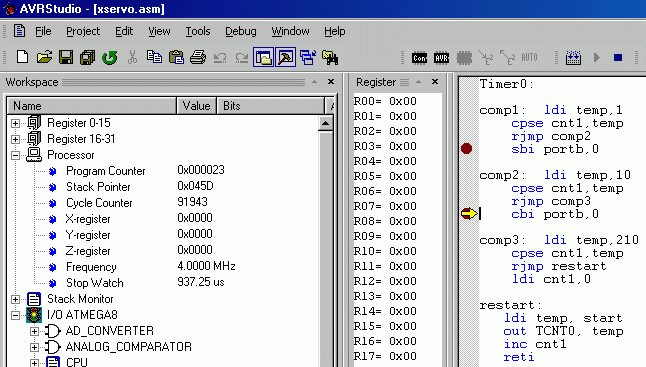Screen dimensions: 646x367
Task: Expand the AD_CONVERTER node
Action: pyautogui.click(x=35, y=331)
